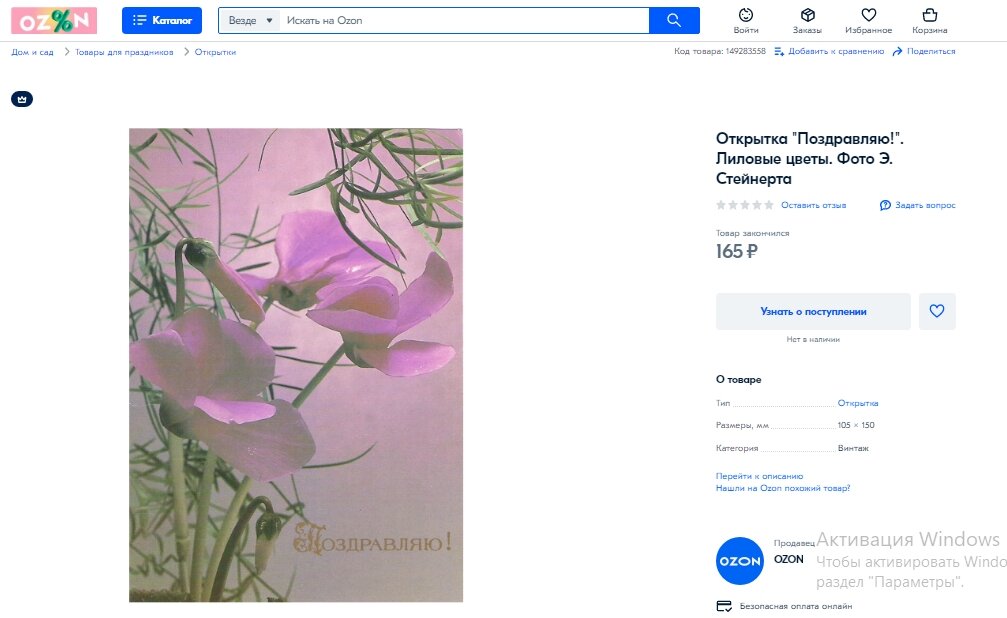Click the magnifier search button
This screenshot has height=618, width=1007.
[674, 21]
